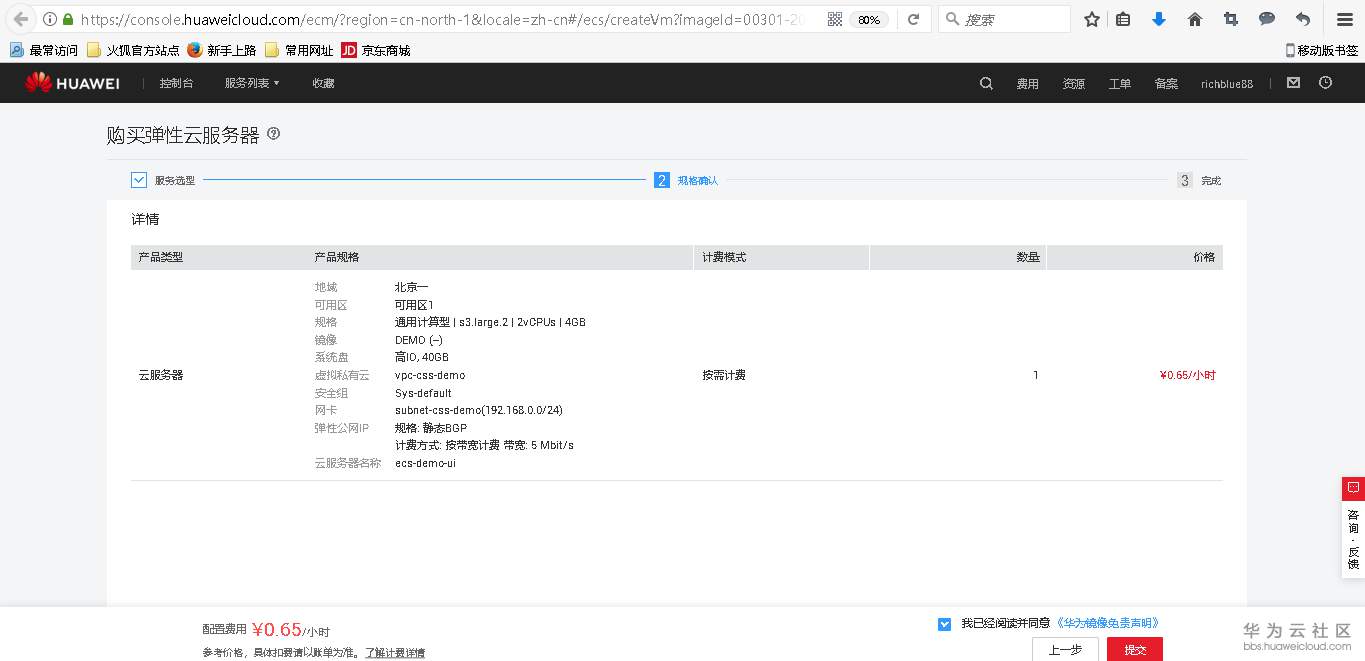Click the 80% zoom level indicator
Viewport: 1365px width, 661px height.
pos(869,19)
